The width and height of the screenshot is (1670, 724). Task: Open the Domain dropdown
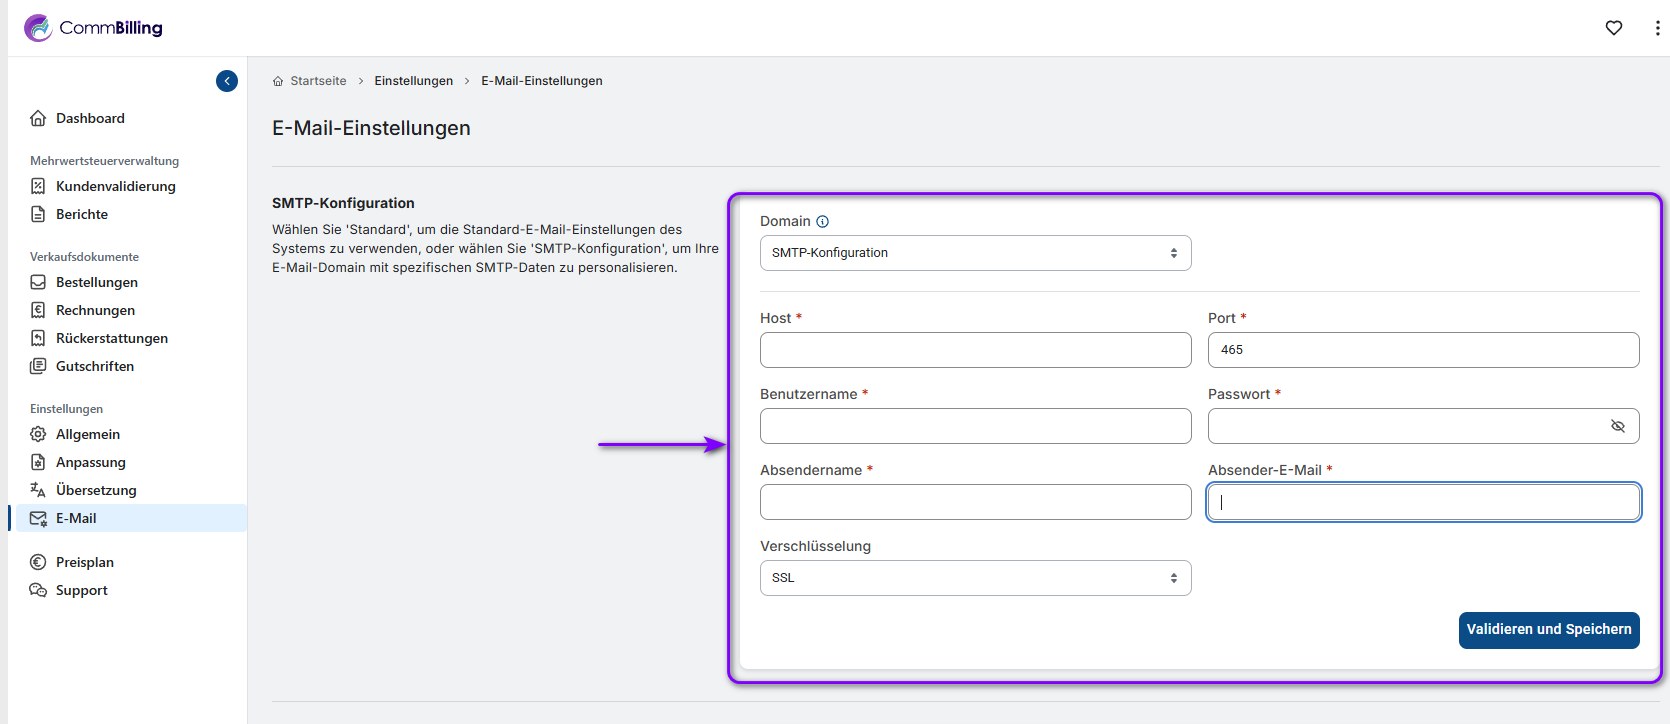point(975,253)
